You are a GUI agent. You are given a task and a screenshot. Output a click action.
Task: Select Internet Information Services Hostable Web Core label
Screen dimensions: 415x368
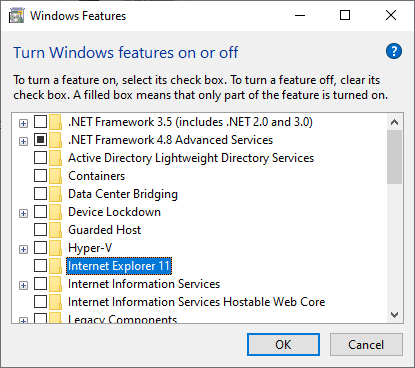[x=197, y=302]
